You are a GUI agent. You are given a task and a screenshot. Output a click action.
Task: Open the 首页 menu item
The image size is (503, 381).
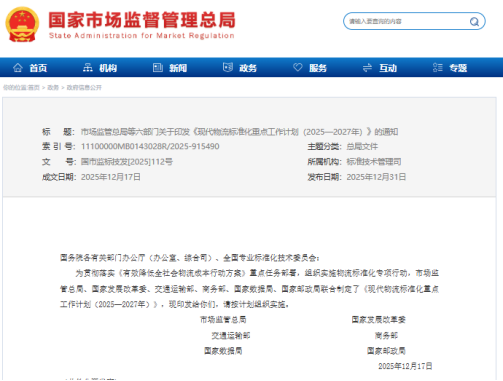click(38, 68)
